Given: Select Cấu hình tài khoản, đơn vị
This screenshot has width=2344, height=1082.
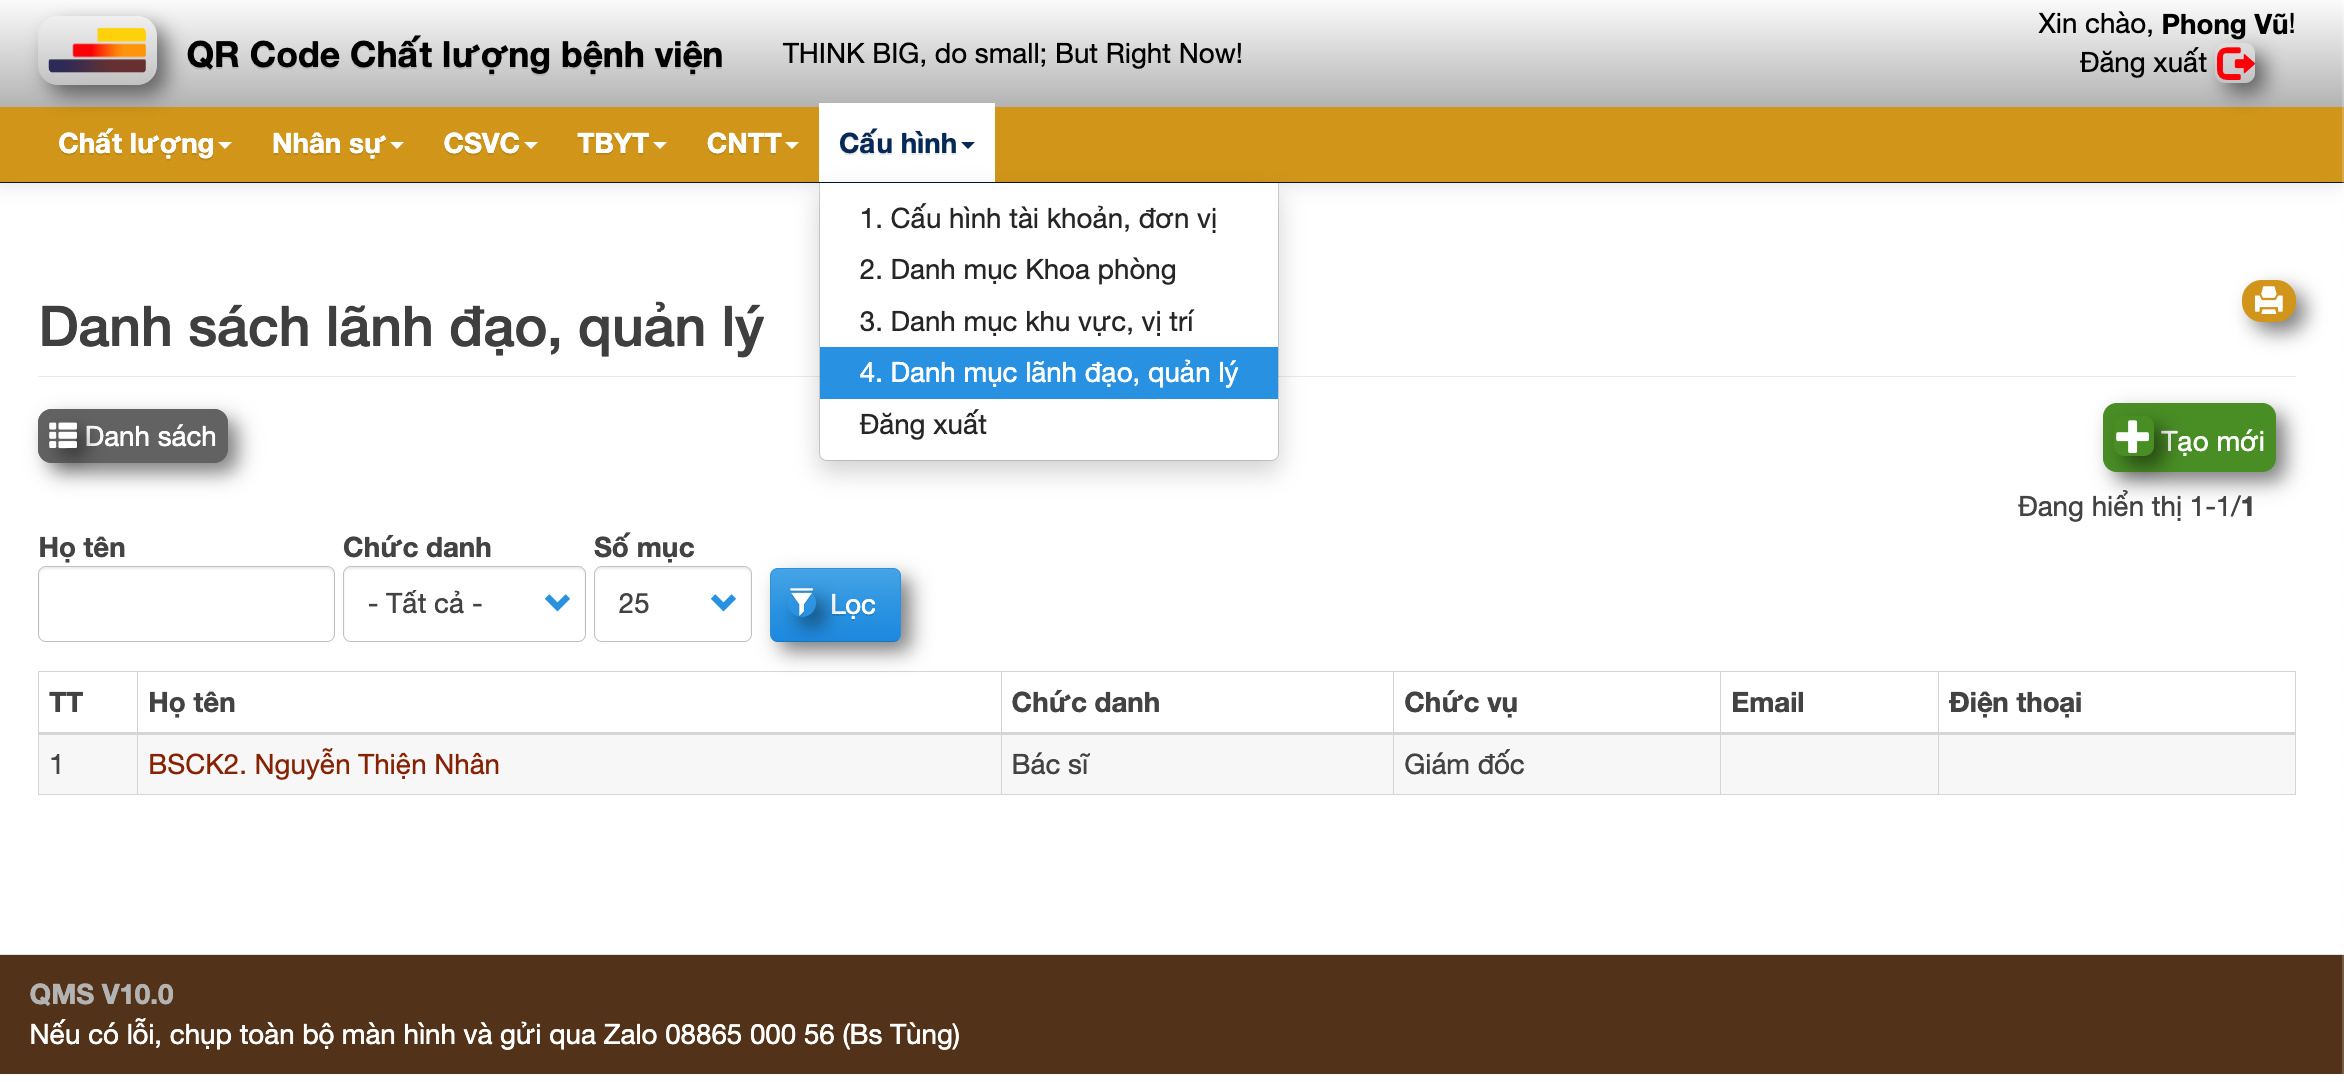Looking at the screenshot, I should point(1037,218).
